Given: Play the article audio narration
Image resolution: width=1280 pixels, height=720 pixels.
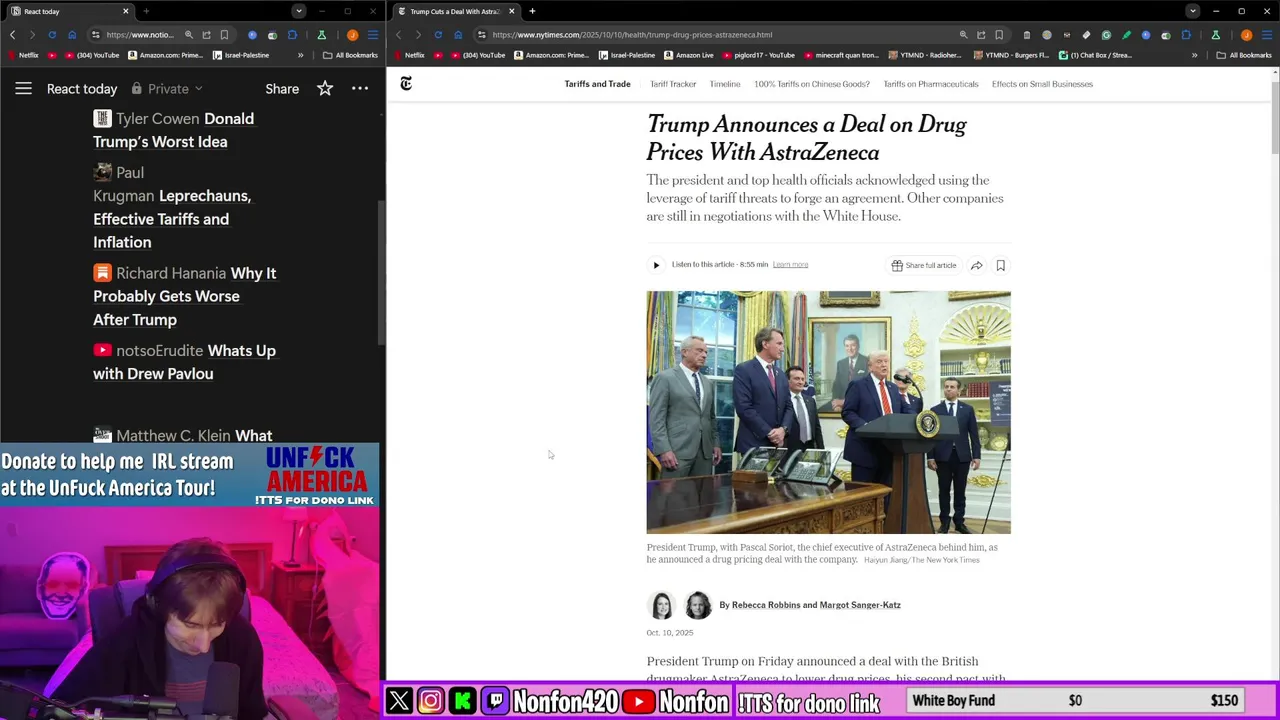Looking at the screenshot, I should 656,265.
